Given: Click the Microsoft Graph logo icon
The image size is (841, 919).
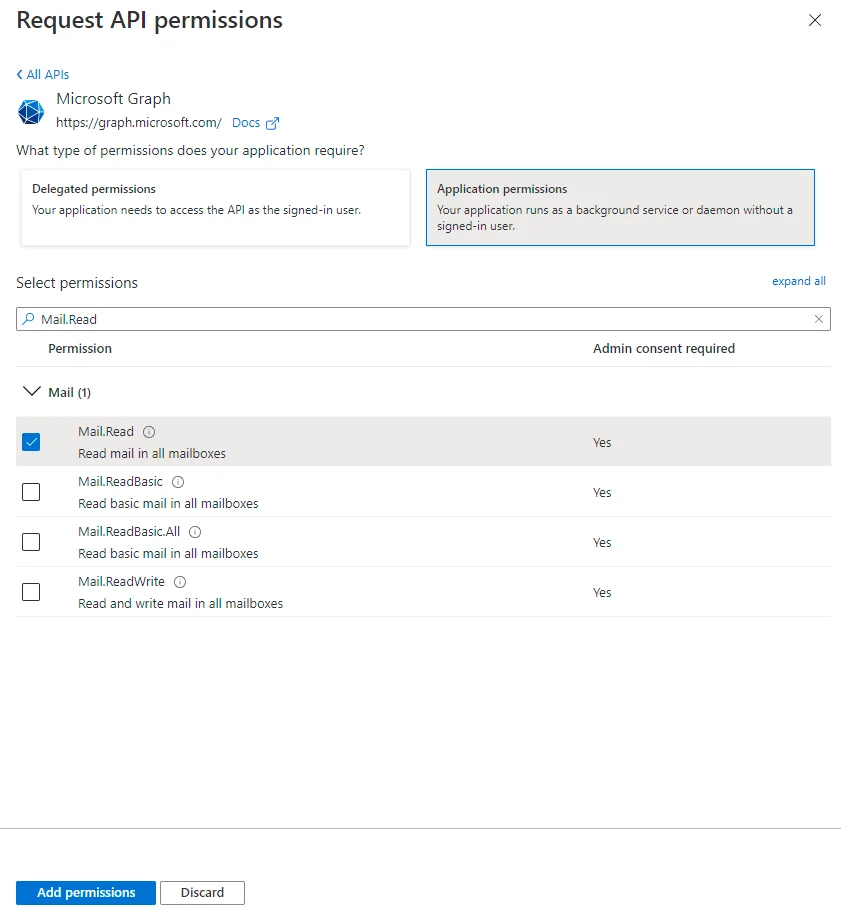Looking at the screenshot, I should (x=31, y=111).
